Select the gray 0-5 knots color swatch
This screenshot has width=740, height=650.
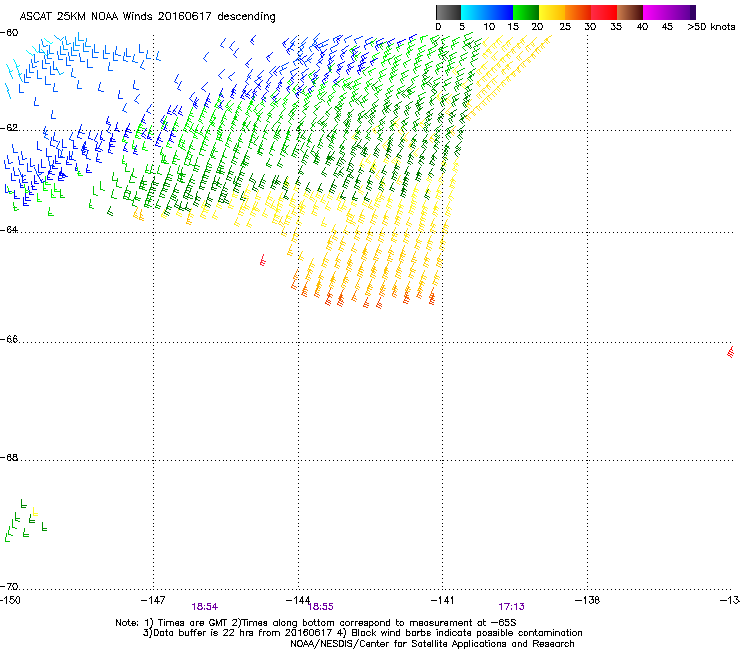(x=448, y=12)
